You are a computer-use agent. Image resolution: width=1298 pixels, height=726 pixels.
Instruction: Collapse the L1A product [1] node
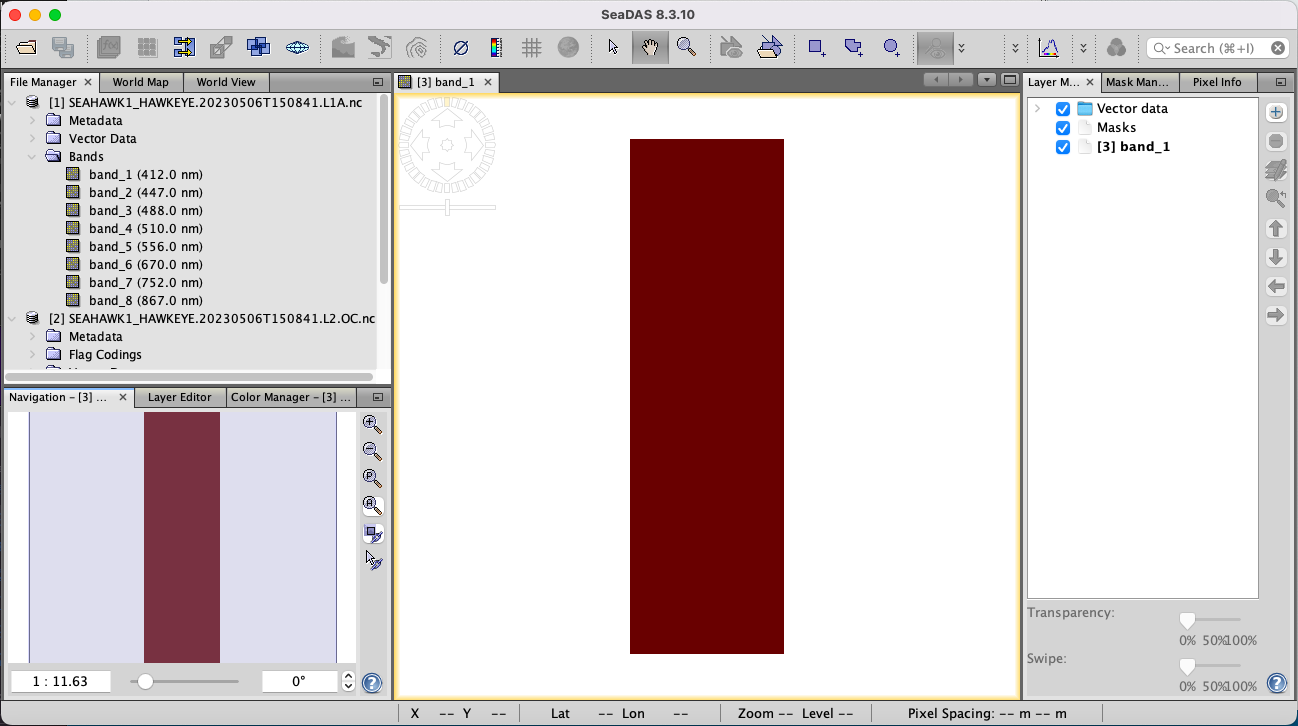[12, 102]
